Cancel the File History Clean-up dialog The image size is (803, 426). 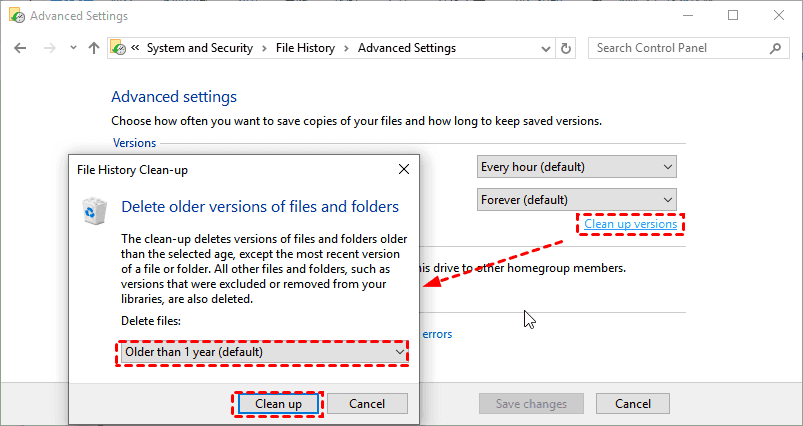[x=368, y=403]
